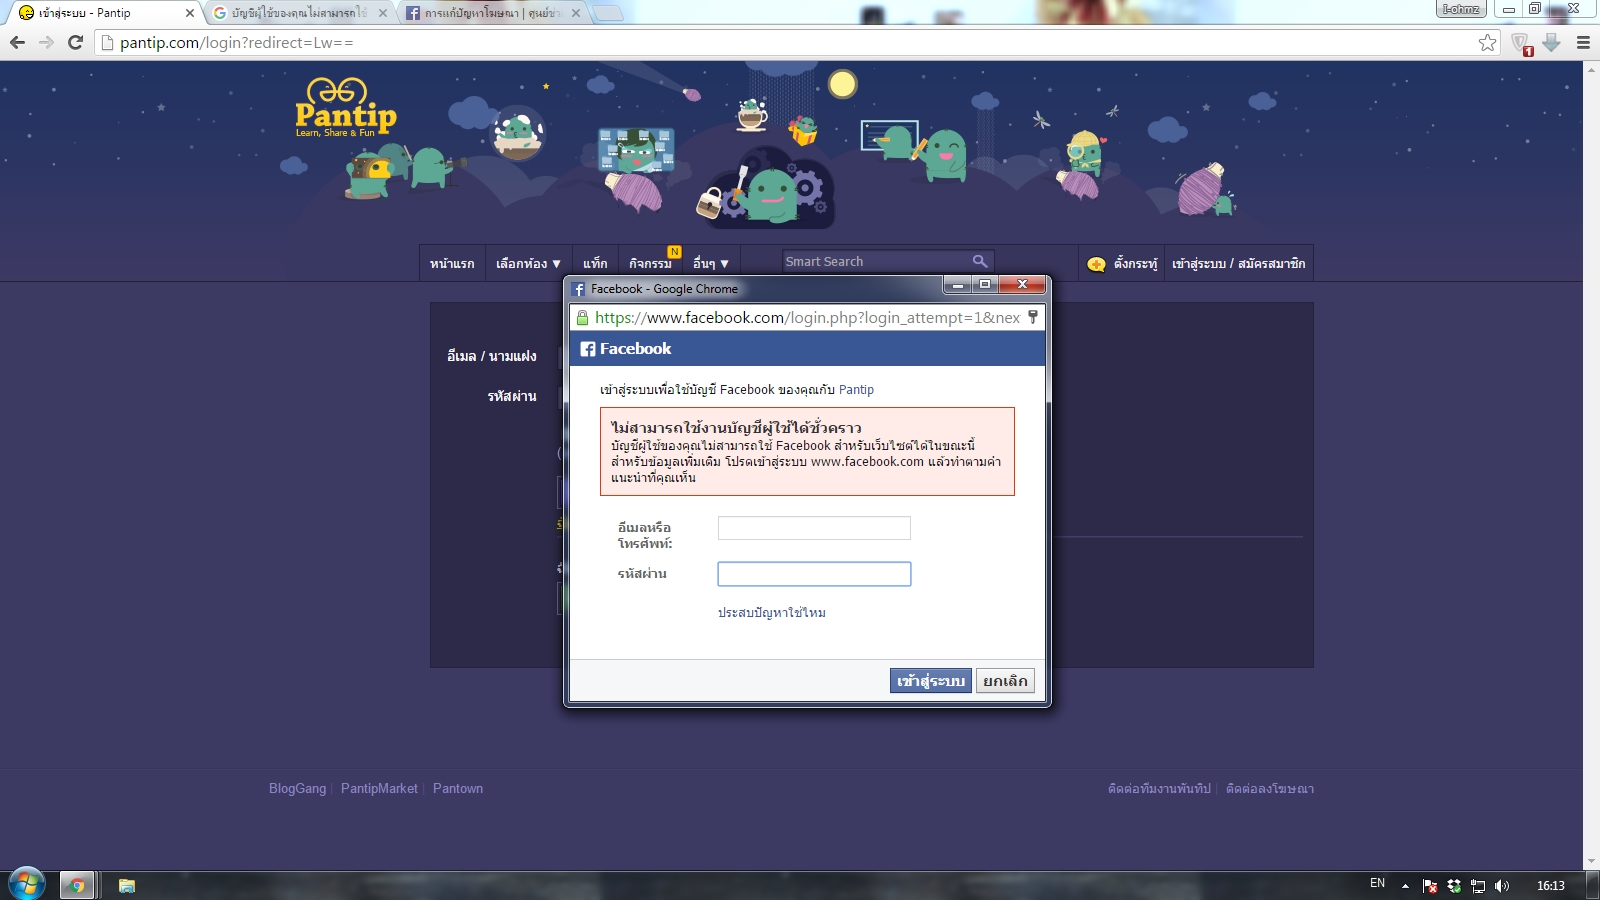The width and height of the screenshot is (1600, 900).
Task: Open the แท็ก menu item
Action: (595, 263)
